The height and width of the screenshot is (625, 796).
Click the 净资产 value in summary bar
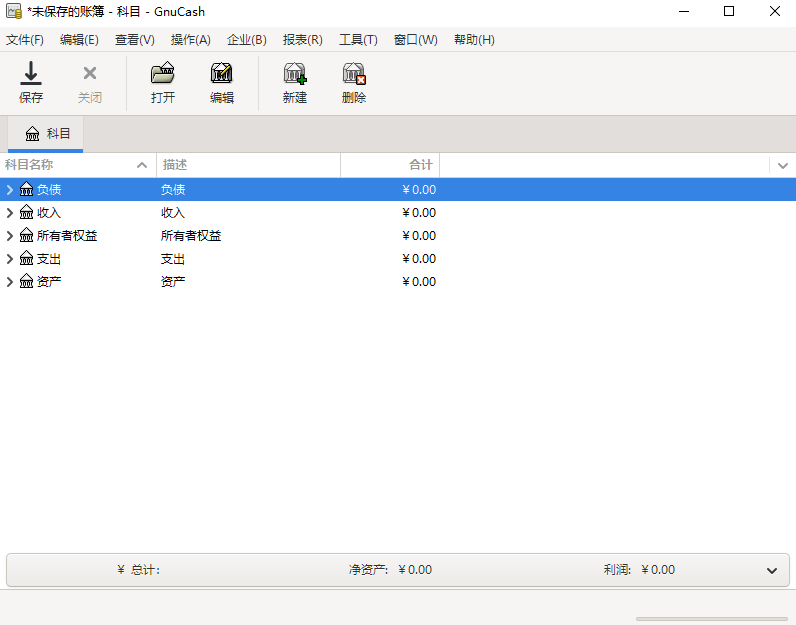tap(415, 570)
